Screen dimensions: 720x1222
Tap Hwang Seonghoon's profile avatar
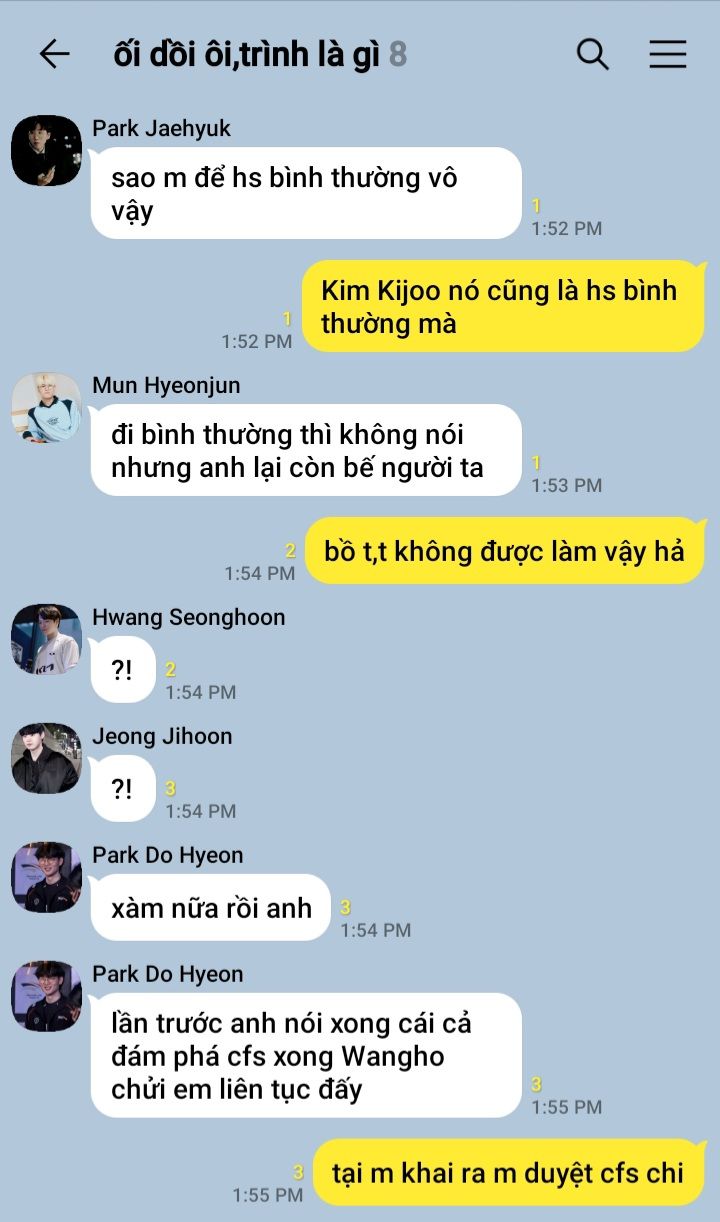coord(46,639)
